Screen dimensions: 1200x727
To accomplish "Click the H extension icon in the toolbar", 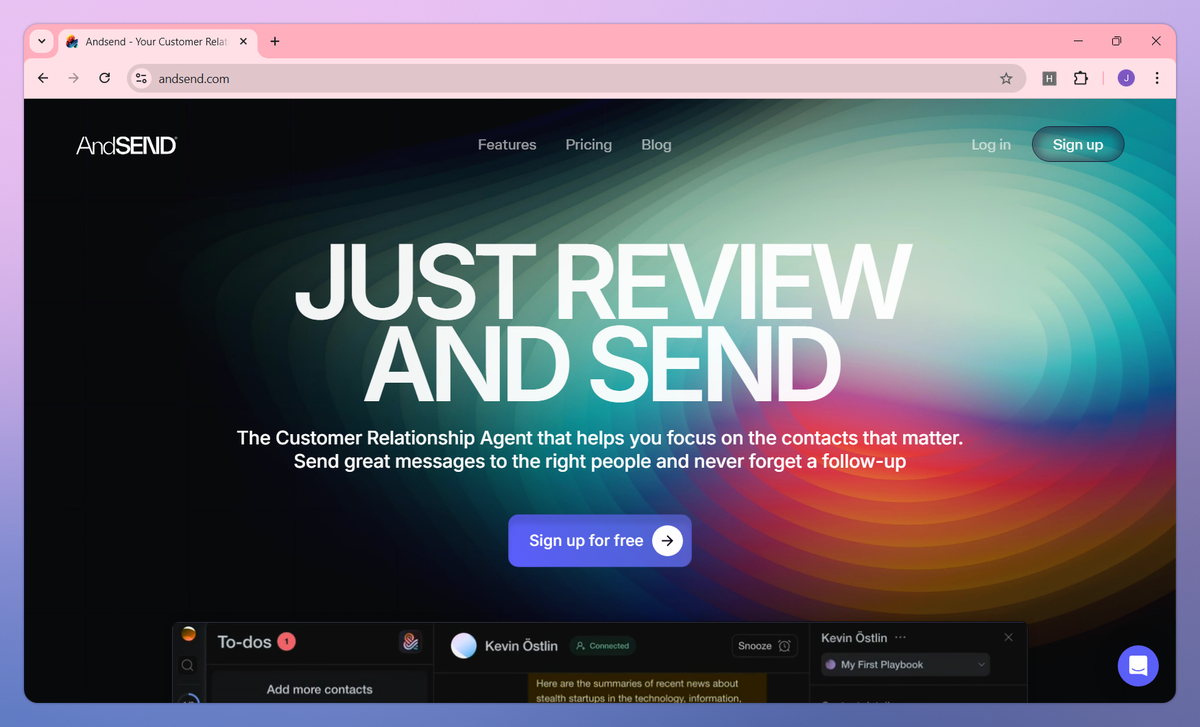I will [x=1049, y=77].
